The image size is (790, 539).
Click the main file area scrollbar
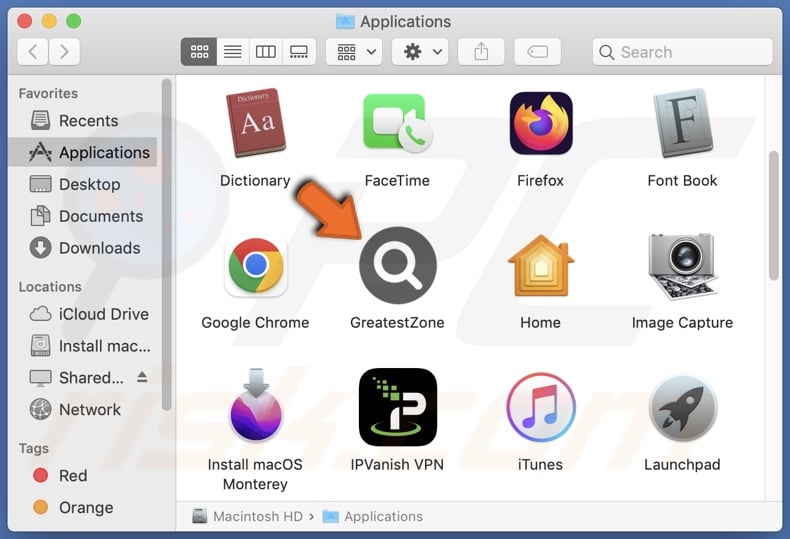[x=774, y=216]
